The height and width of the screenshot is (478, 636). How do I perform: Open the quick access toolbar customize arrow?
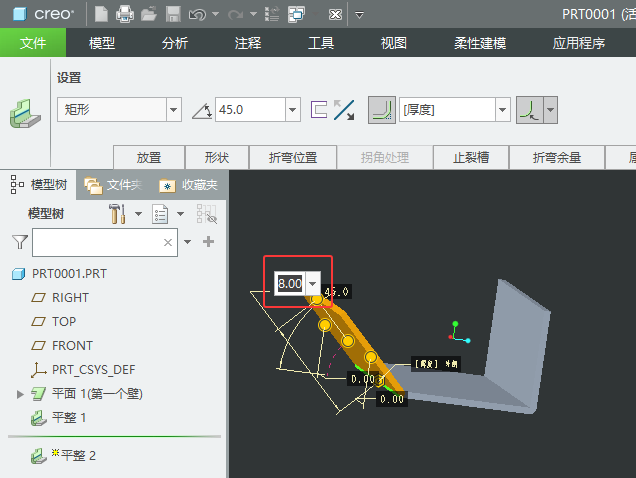click(x=359, y=15)
